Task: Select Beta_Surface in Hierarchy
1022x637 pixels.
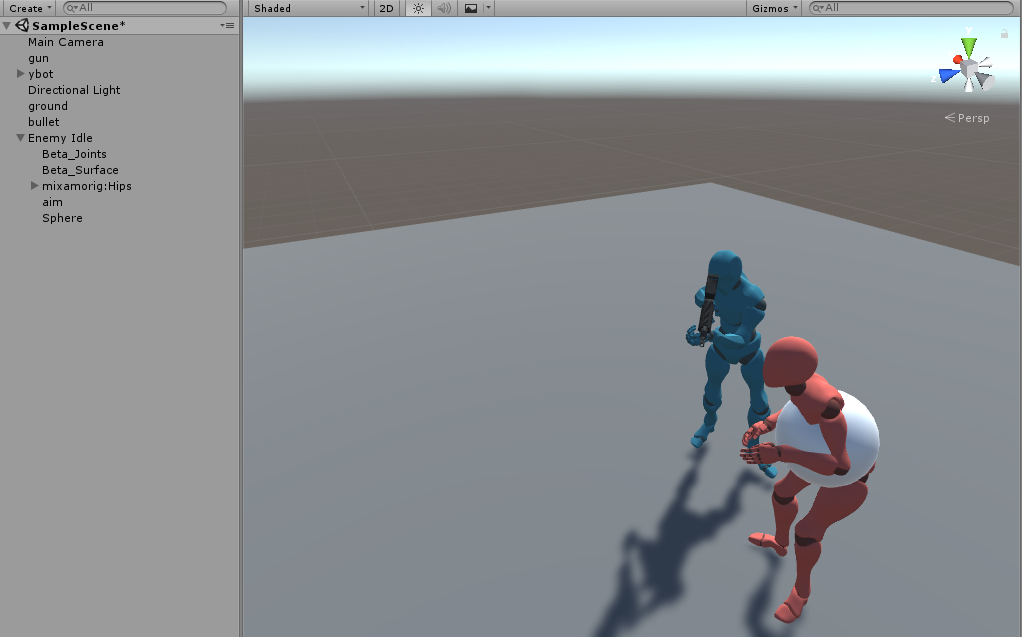Action: click(x=80, y=170)
